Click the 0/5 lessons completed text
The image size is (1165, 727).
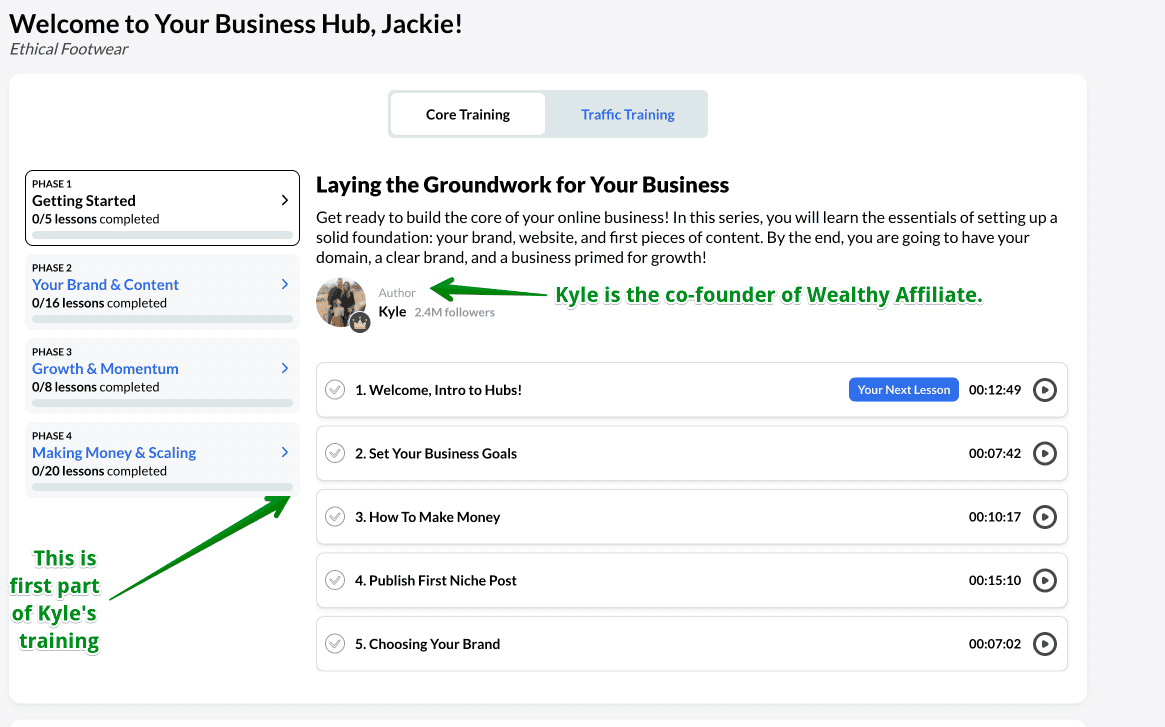click(x=96, y=219)
